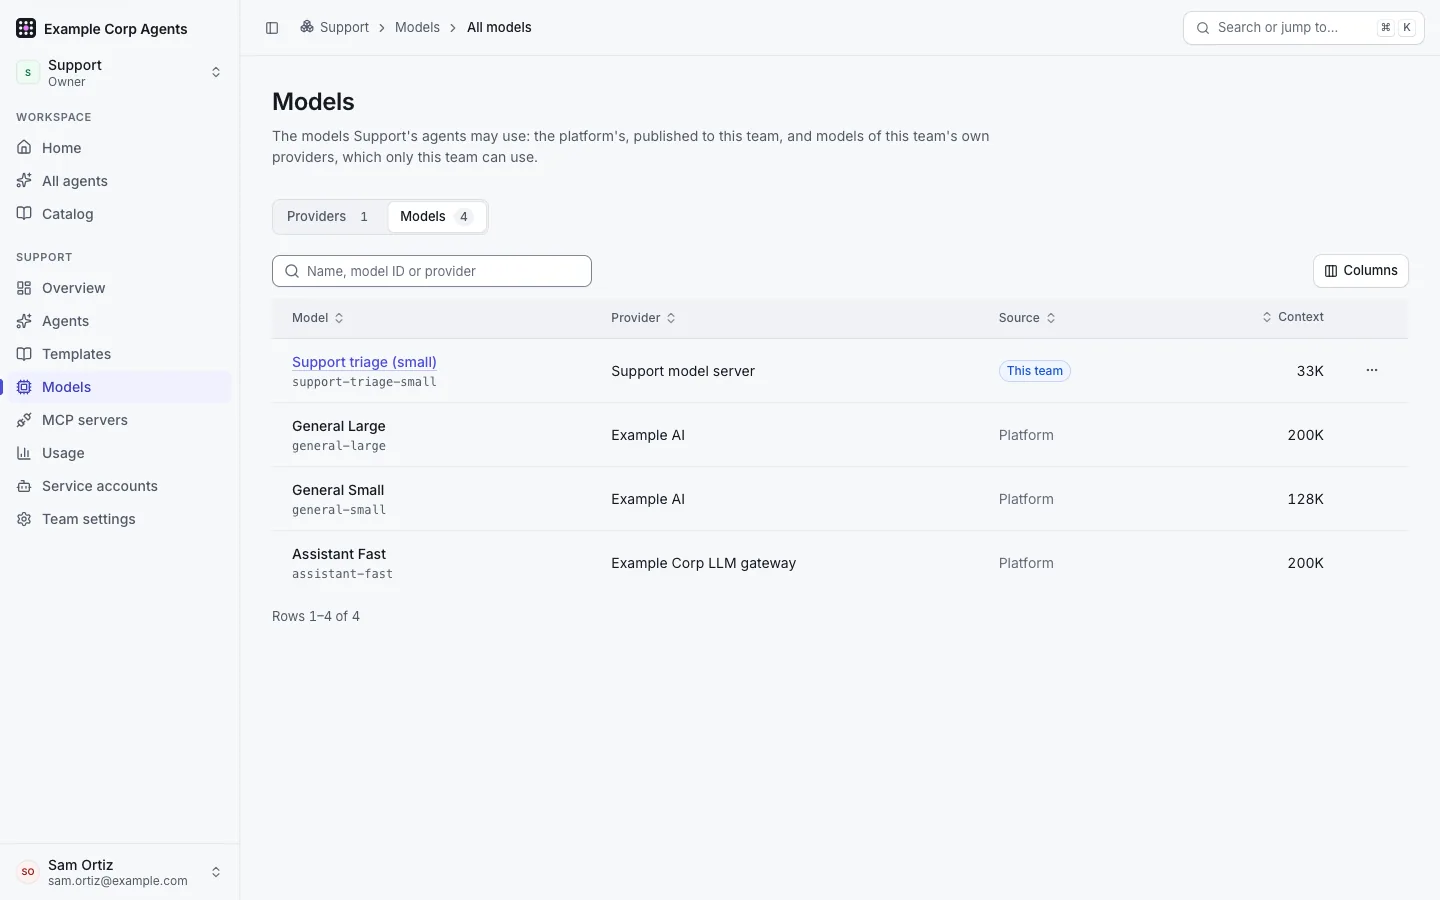
Task: Sort the table by Provider column
Action: coord(644,318)
